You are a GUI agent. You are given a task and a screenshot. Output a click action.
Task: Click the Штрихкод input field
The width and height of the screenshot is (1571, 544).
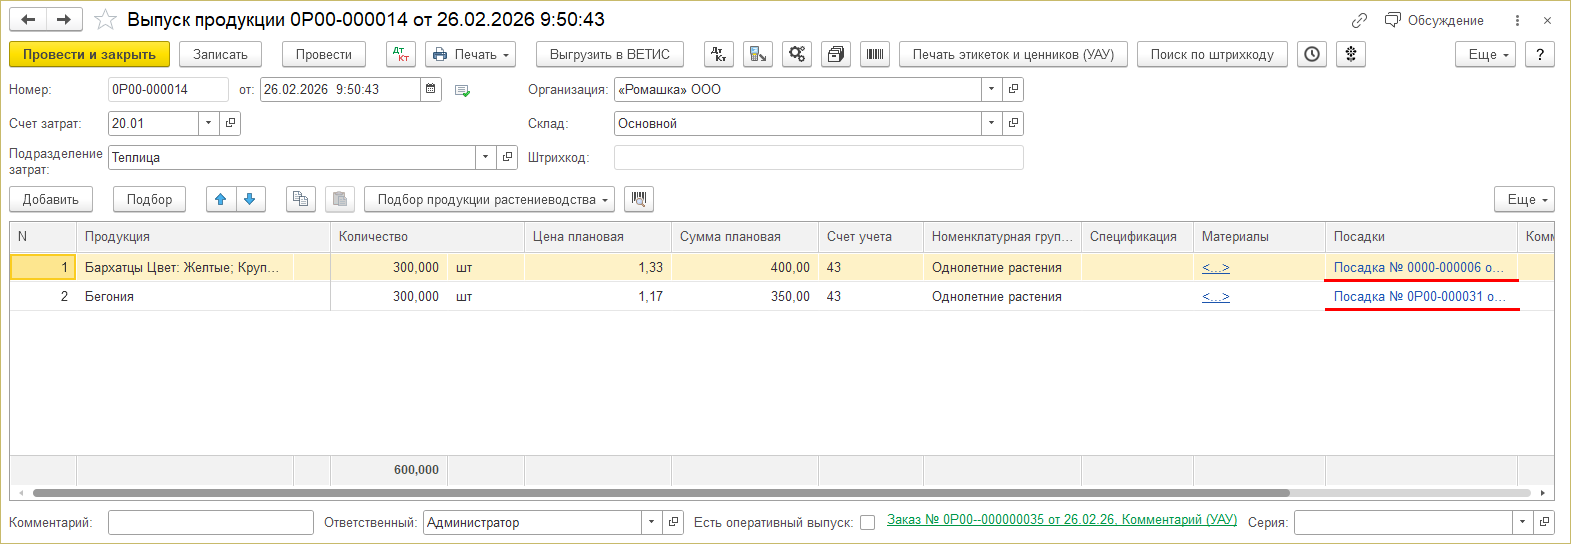tap(818, 157)
